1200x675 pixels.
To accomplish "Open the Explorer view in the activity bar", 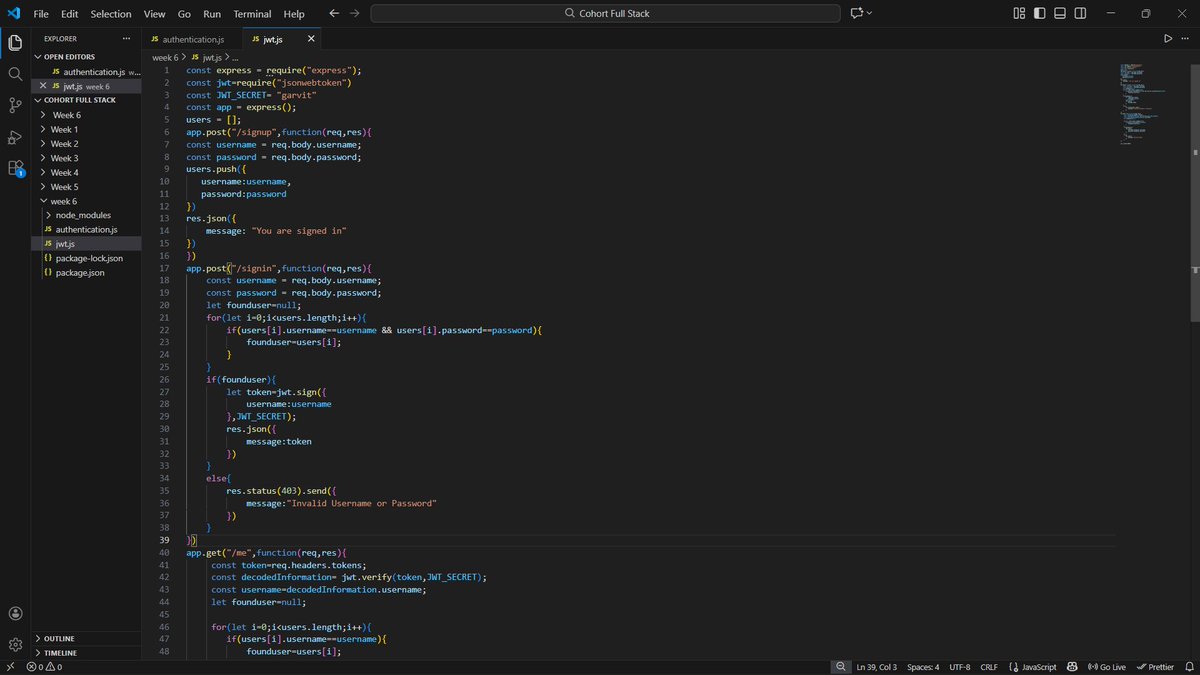I will (15, 42).
